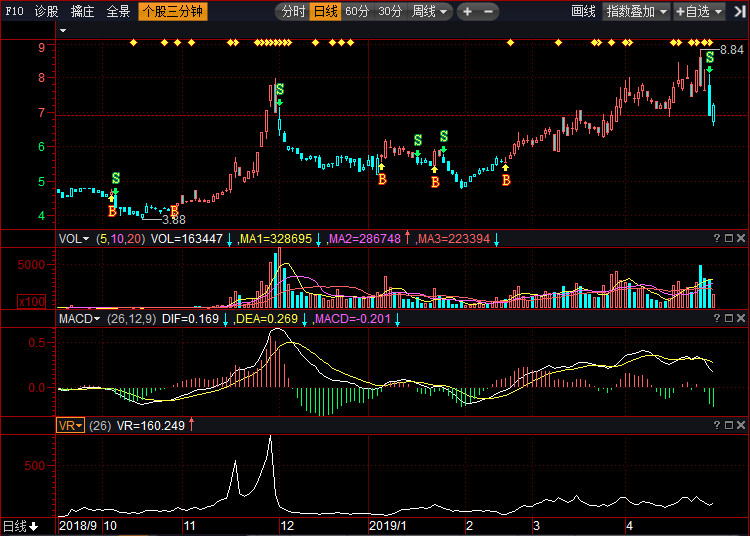This screenshot has height=536, width=750.
Task: Click the DEA=0.269 value
Action: pyautogui.click(x=267, y=319)
